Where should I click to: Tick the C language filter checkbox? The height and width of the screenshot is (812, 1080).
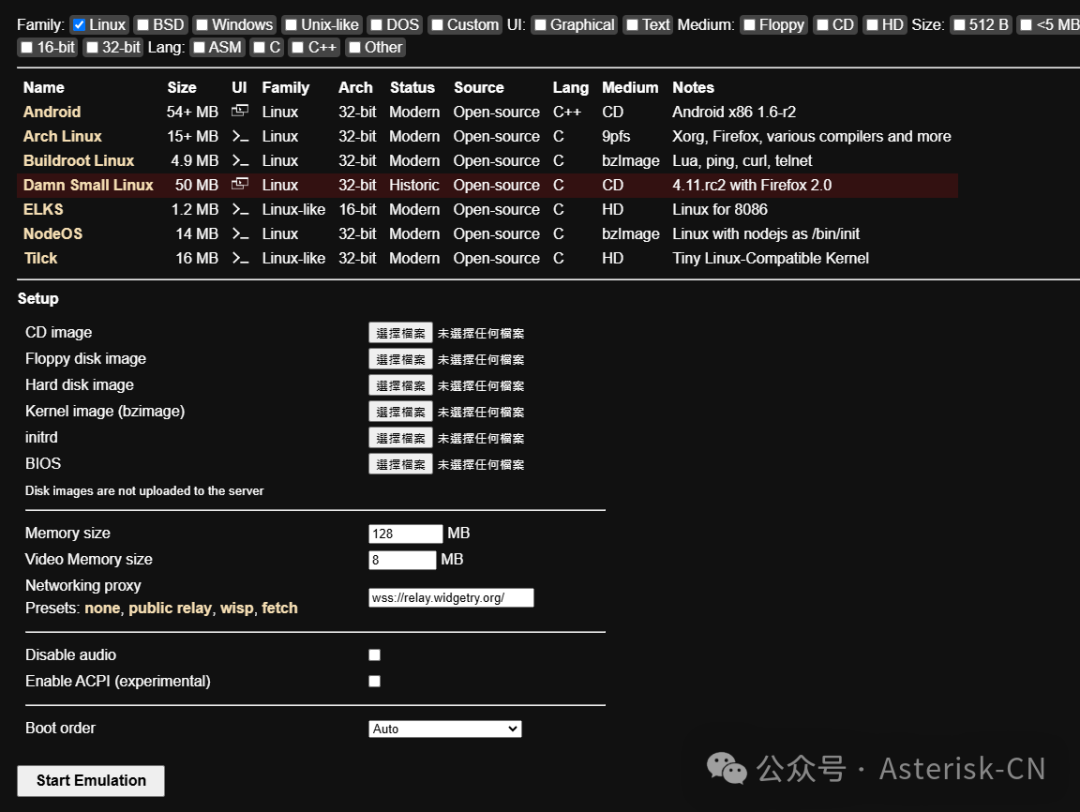(x=259, y=48)
